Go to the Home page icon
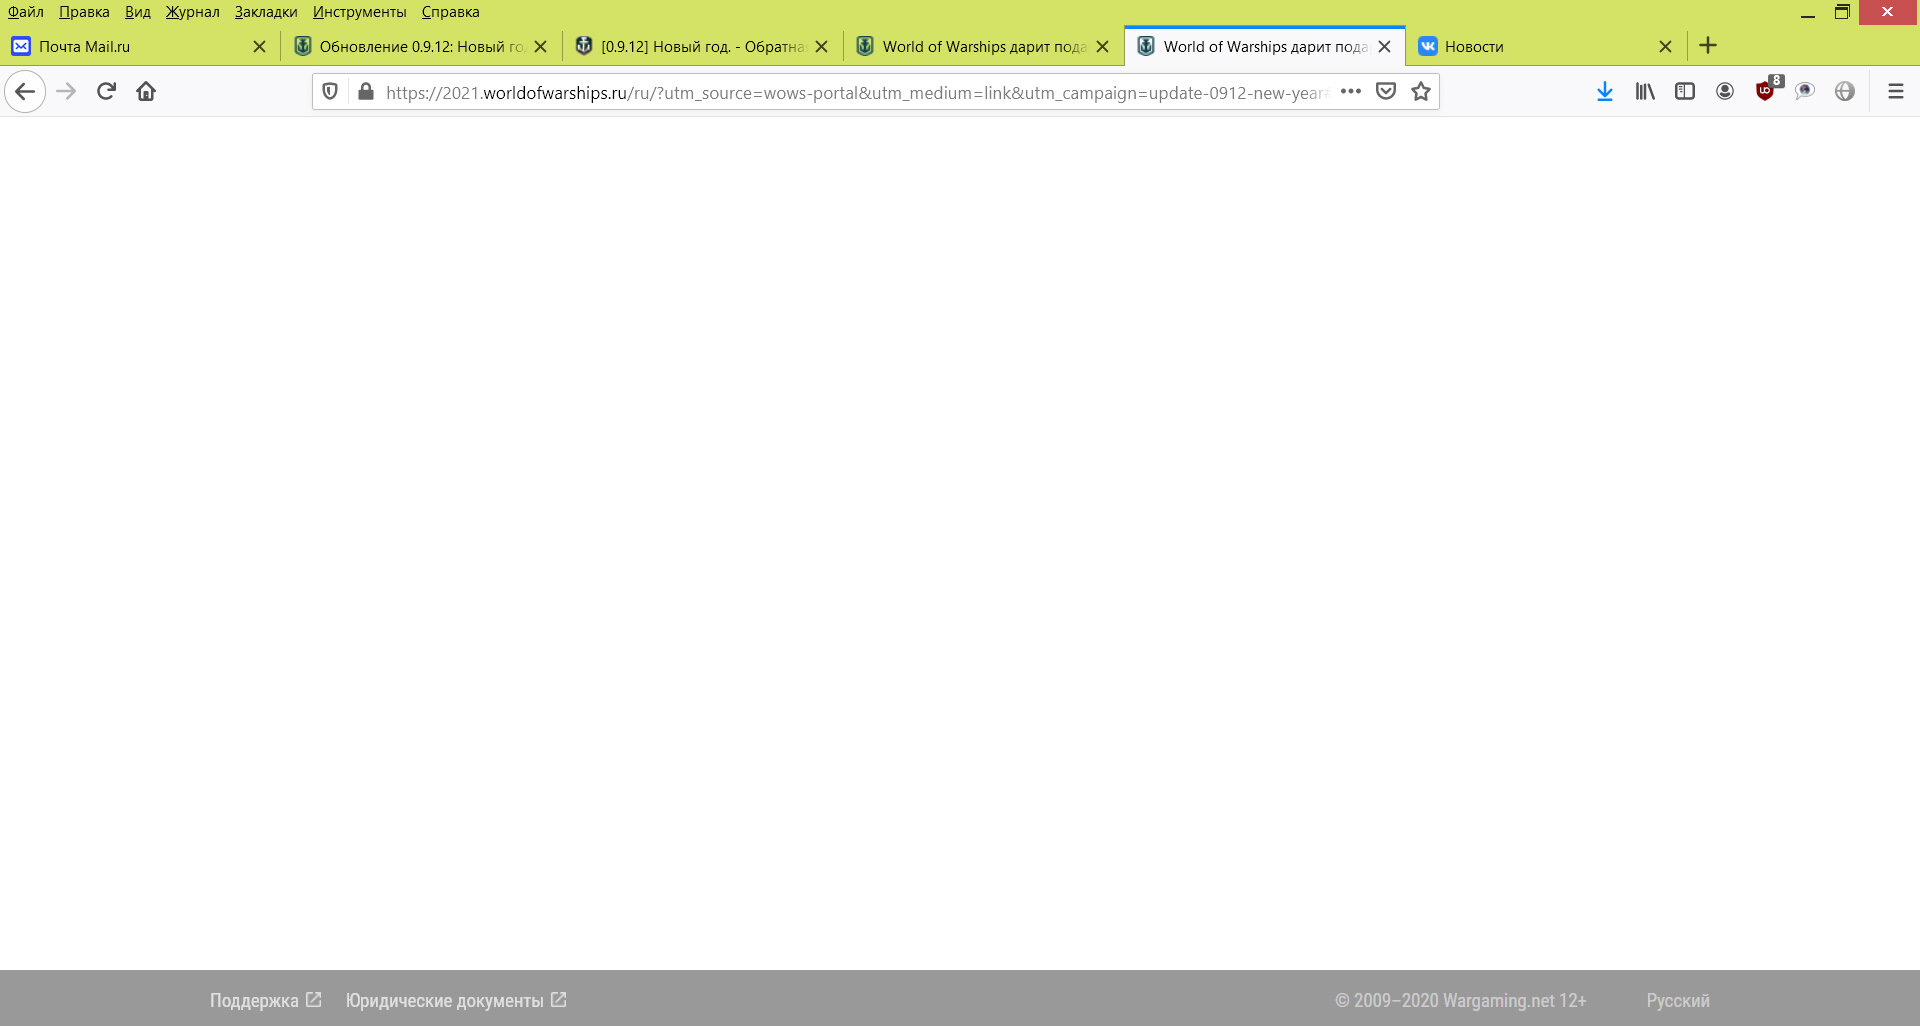The height and width of the screenshot is (1026, 1920). coord(146,92)
